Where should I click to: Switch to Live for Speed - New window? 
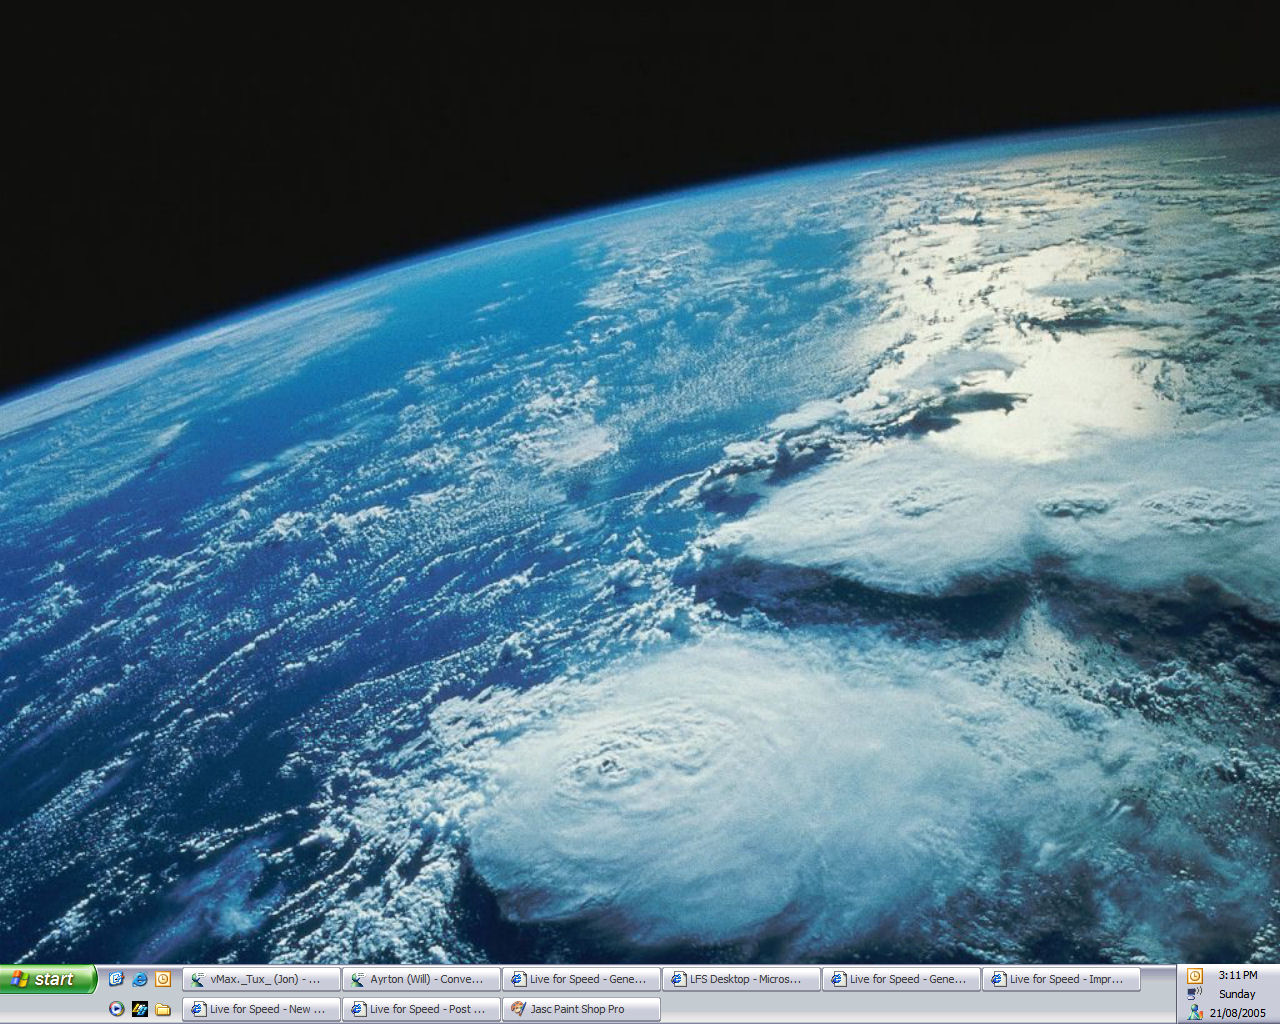pos(261,1009)
